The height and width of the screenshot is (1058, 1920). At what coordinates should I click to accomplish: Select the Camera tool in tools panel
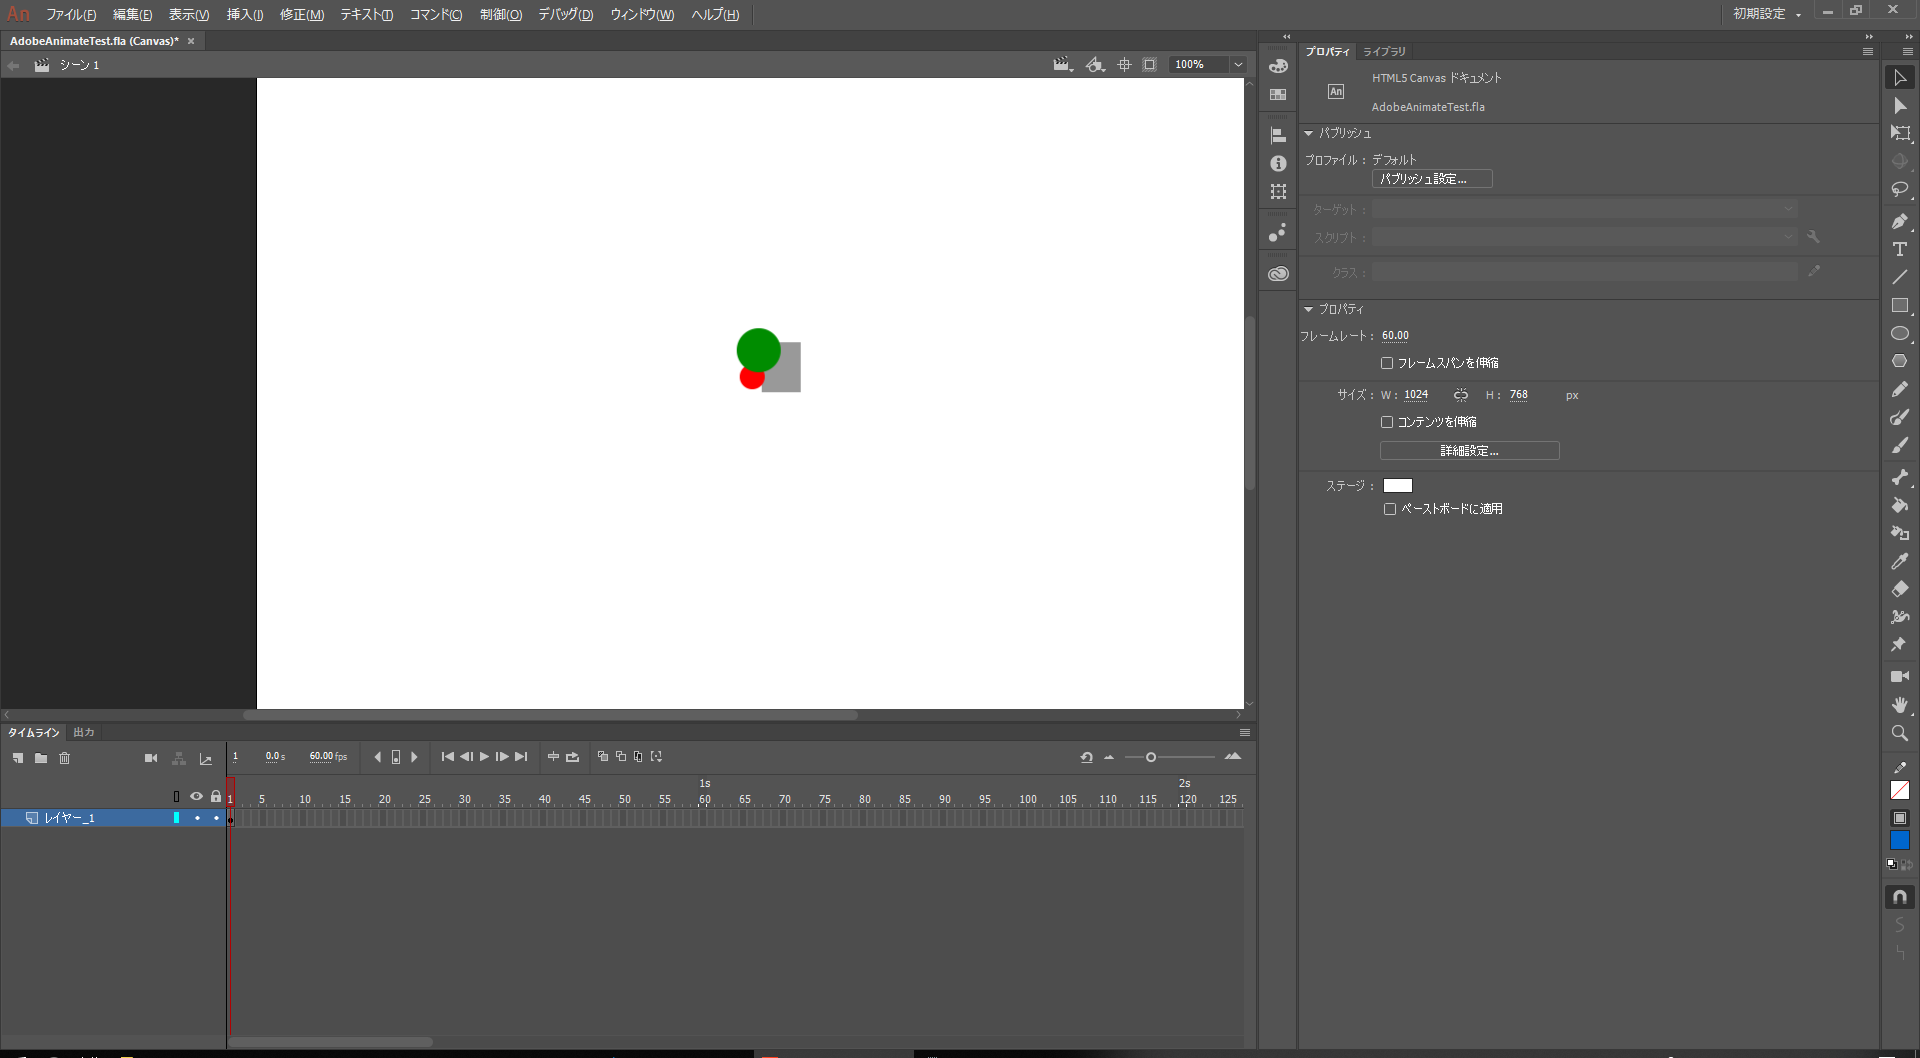pos(1900,677)
